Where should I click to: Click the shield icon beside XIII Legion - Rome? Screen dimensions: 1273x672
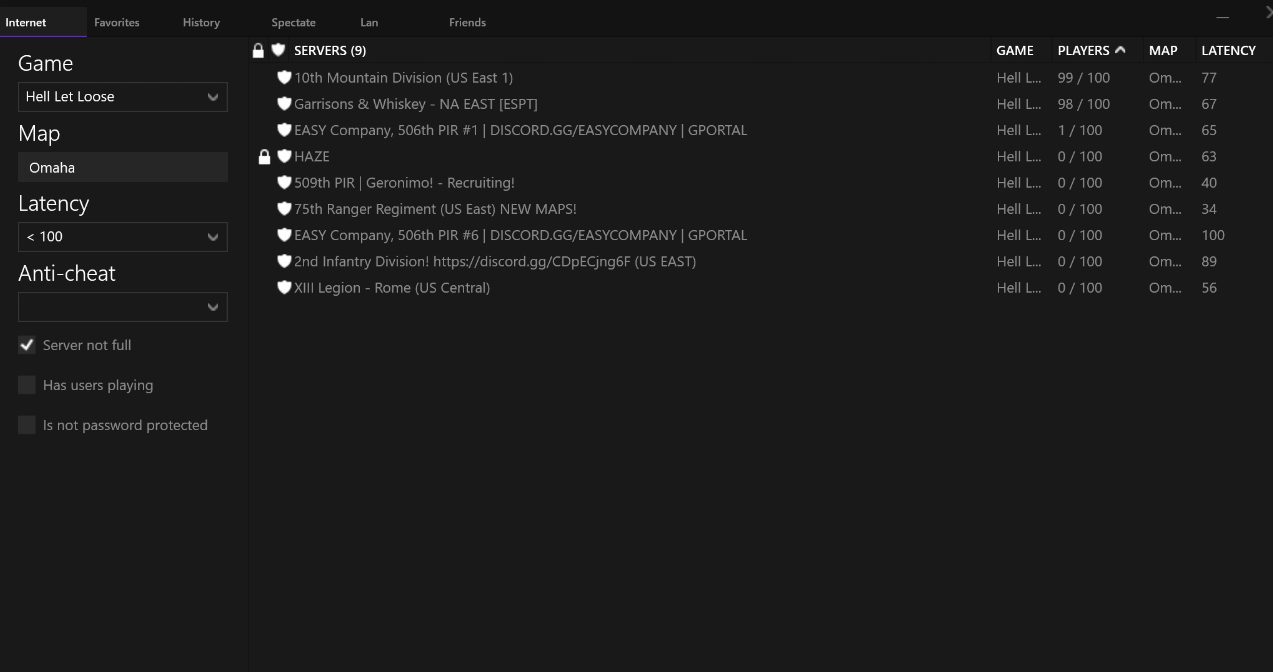284,288
